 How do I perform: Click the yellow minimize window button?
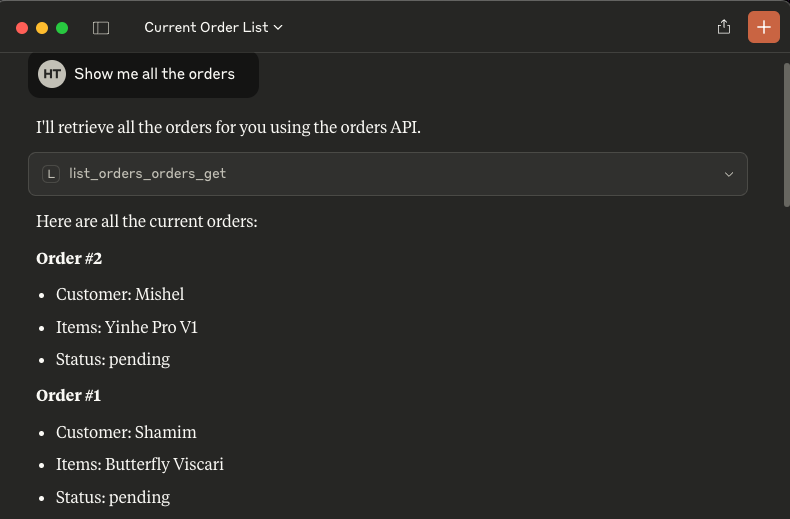[42, 28]
